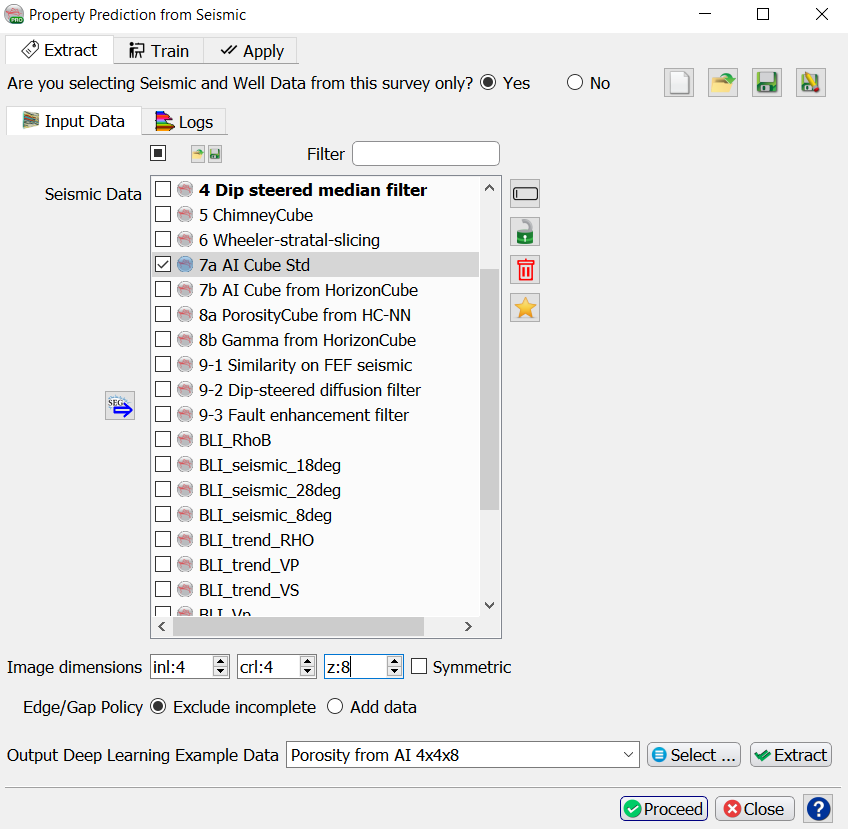Click the red trash can icon
Screen dimensions: 848x829
pos(525,269)
